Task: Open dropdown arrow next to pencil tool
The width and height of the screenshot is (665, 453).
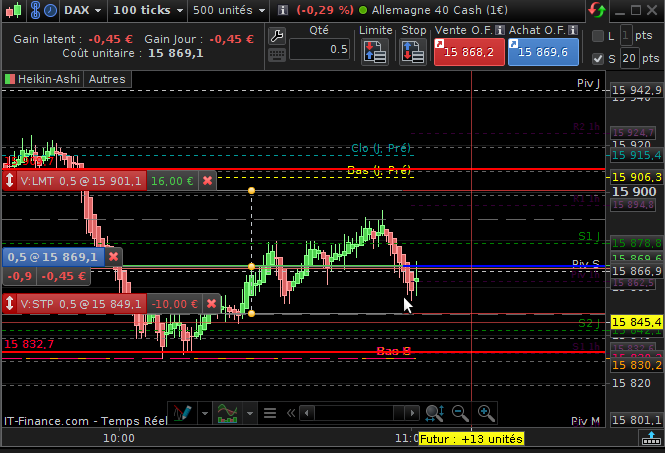Action: pyautogui.click(x=205, y=413)
